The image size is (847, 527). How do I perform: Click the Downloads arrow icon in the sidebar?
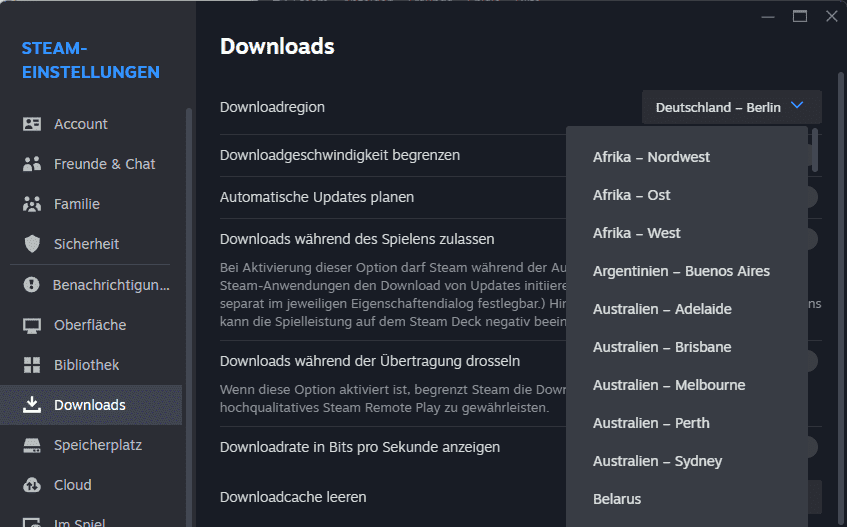click(32, 405)
